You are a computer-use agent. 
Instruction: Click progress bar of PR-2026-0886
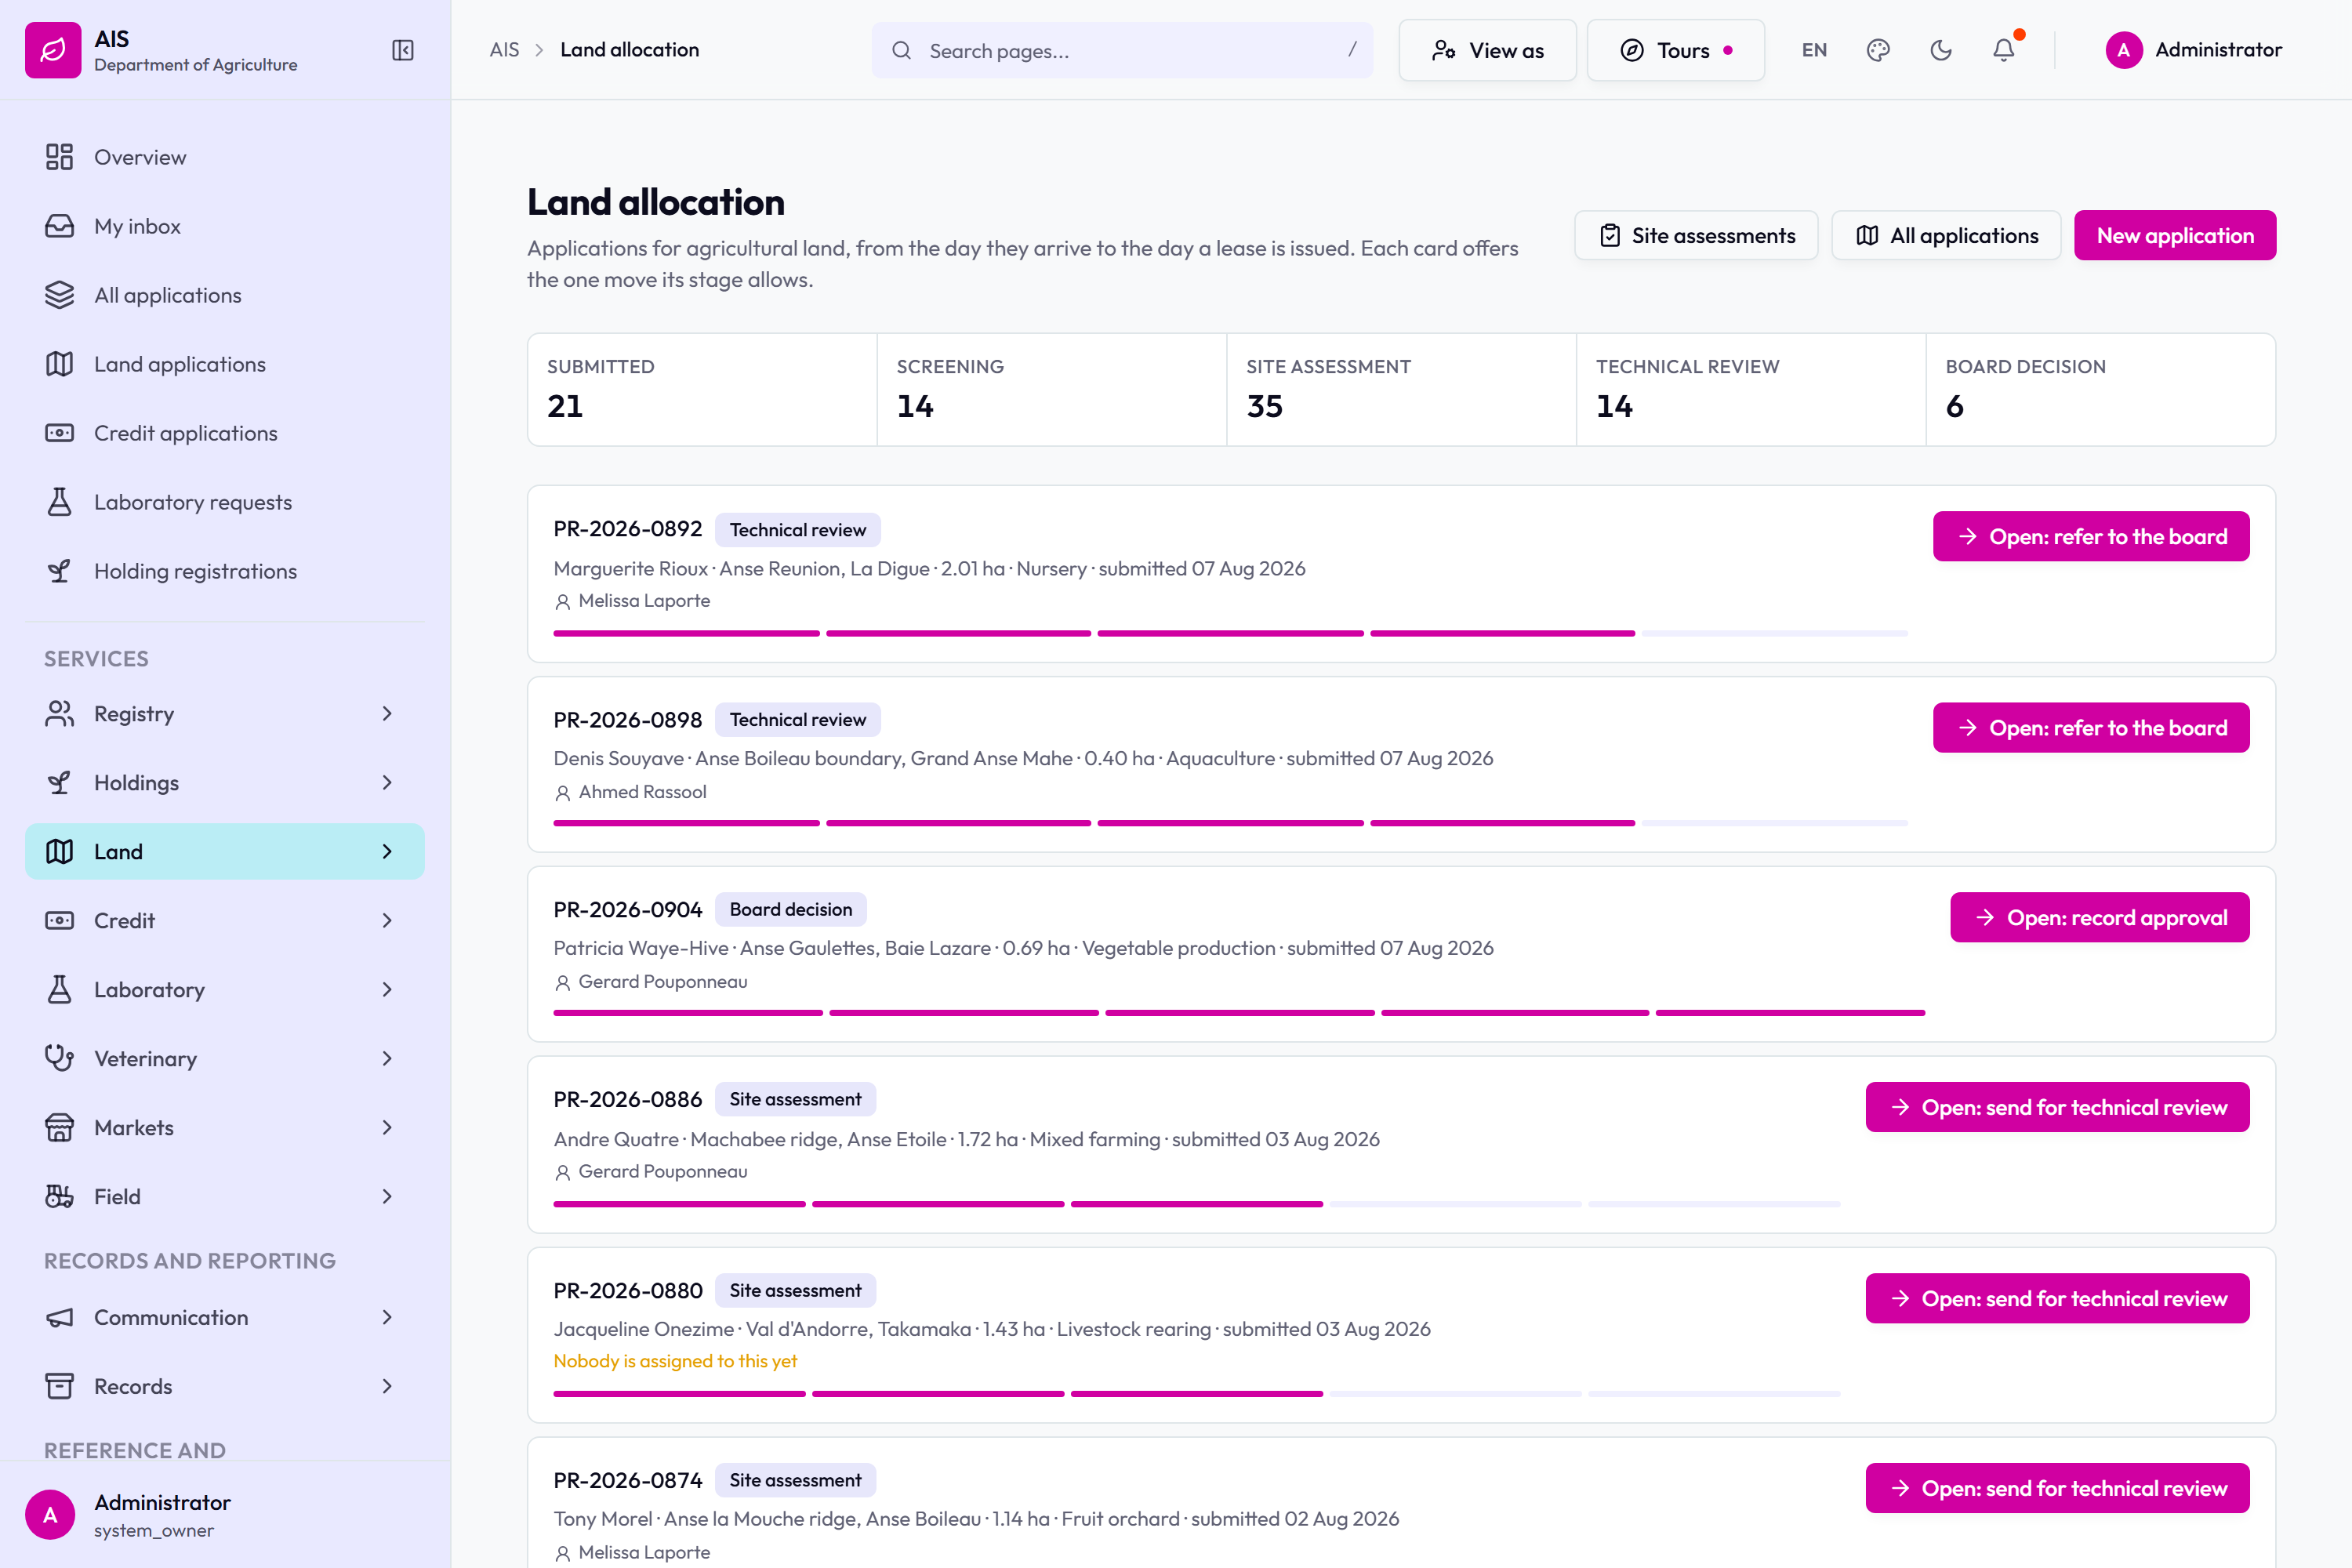click(x=1197, y=1204)
